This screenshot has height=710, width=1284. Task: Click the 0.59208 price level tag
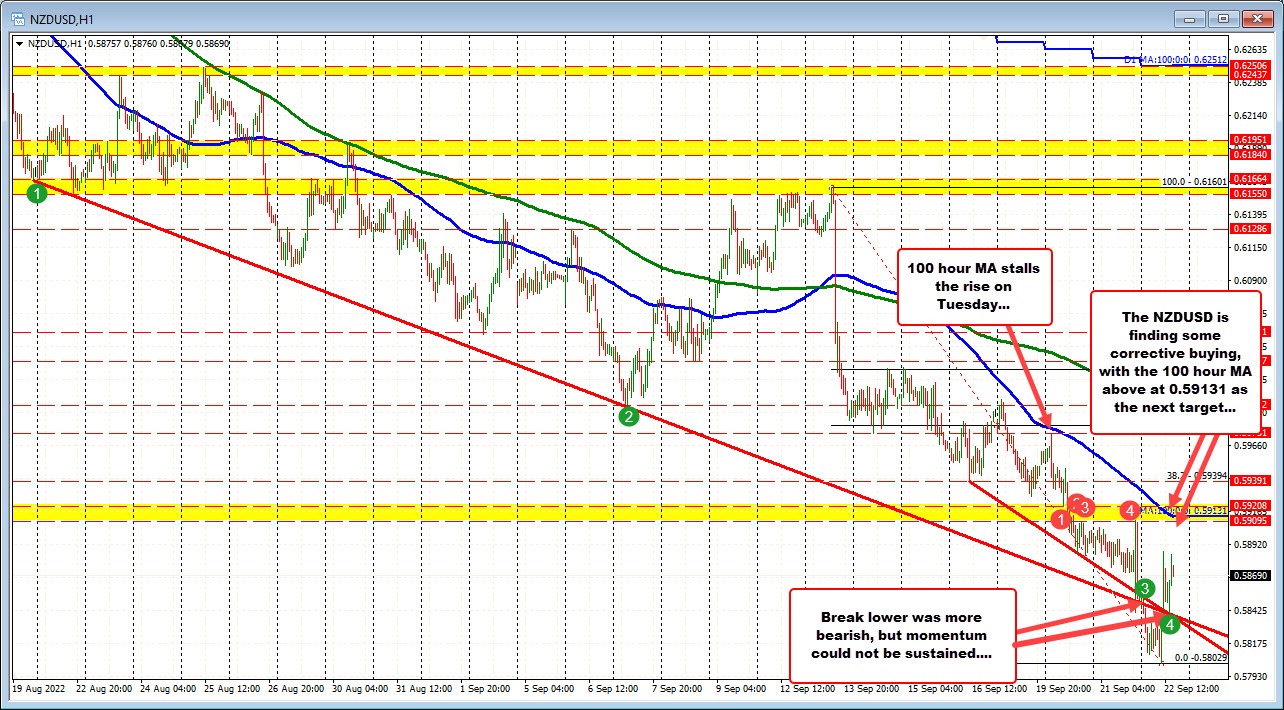pyautogui.click(x=1251, y=506)
